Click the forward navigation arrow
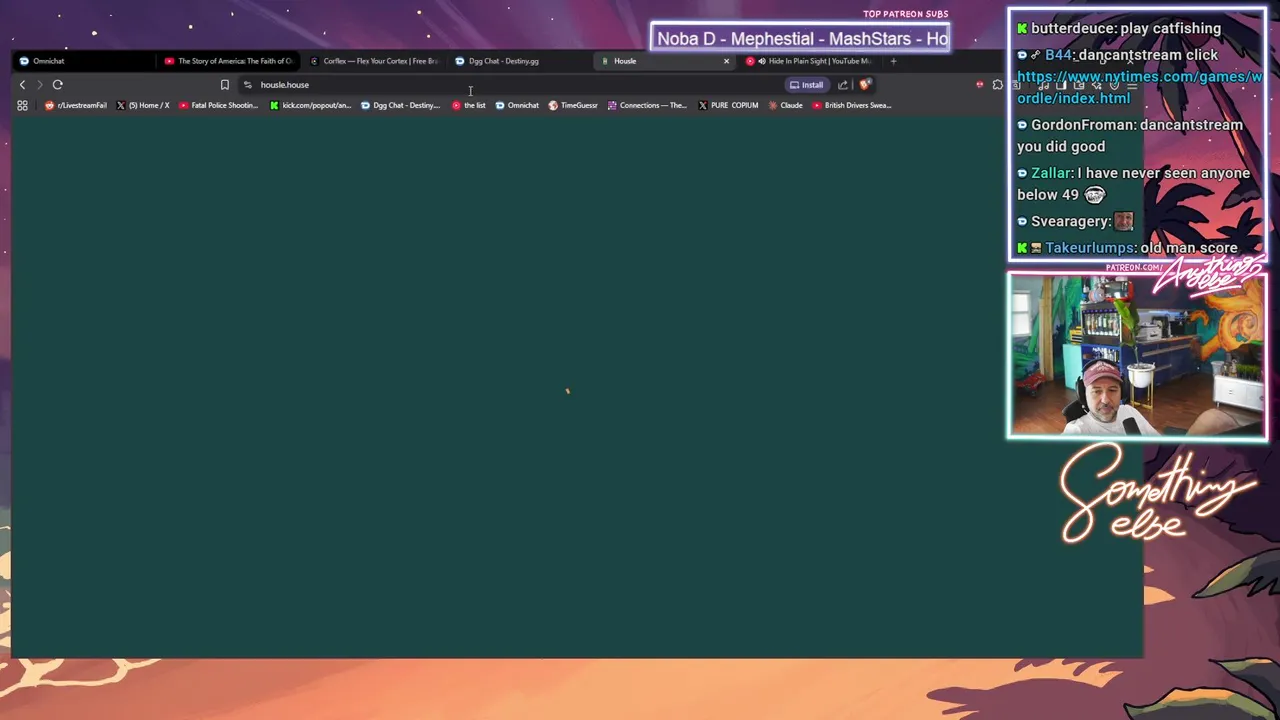The image size is (1280, 720). (40, 85)
